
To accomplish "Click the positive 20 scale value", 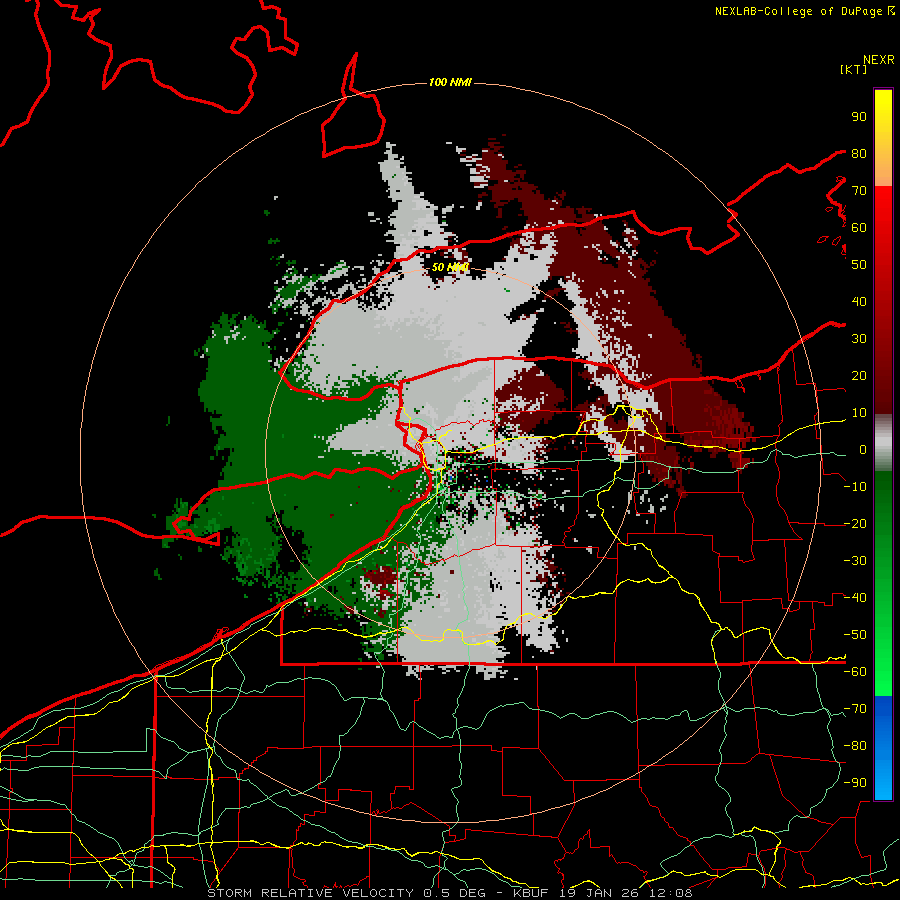I will (859, 375).
